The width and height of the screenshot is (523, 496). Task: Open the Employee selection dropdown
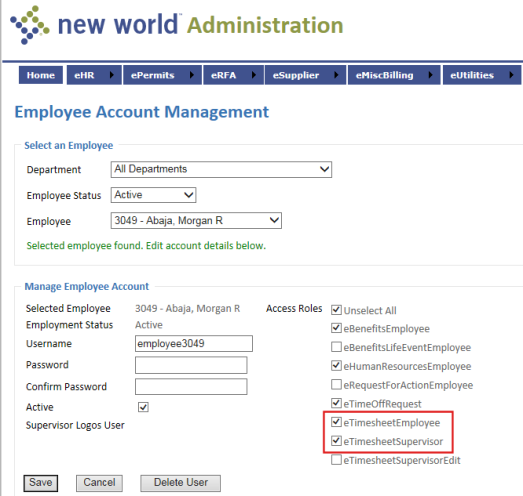click(x=196, y=220)
